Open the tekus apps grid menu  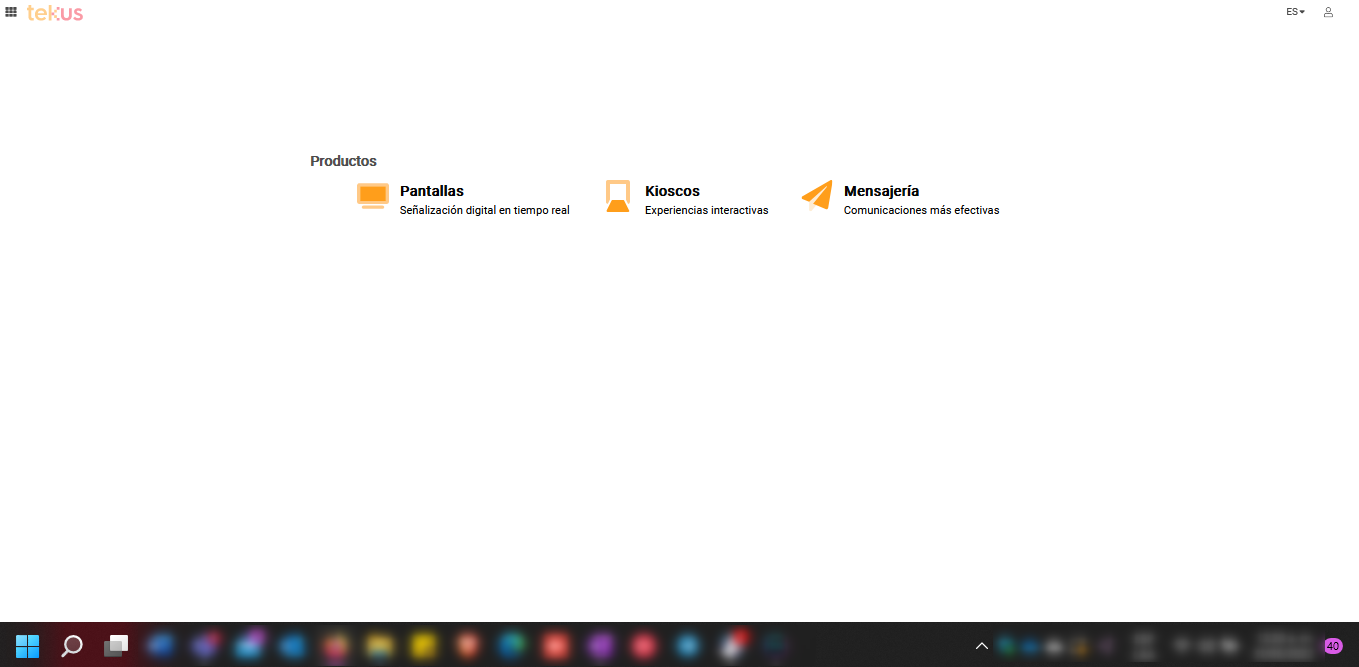tap(11, 12)
